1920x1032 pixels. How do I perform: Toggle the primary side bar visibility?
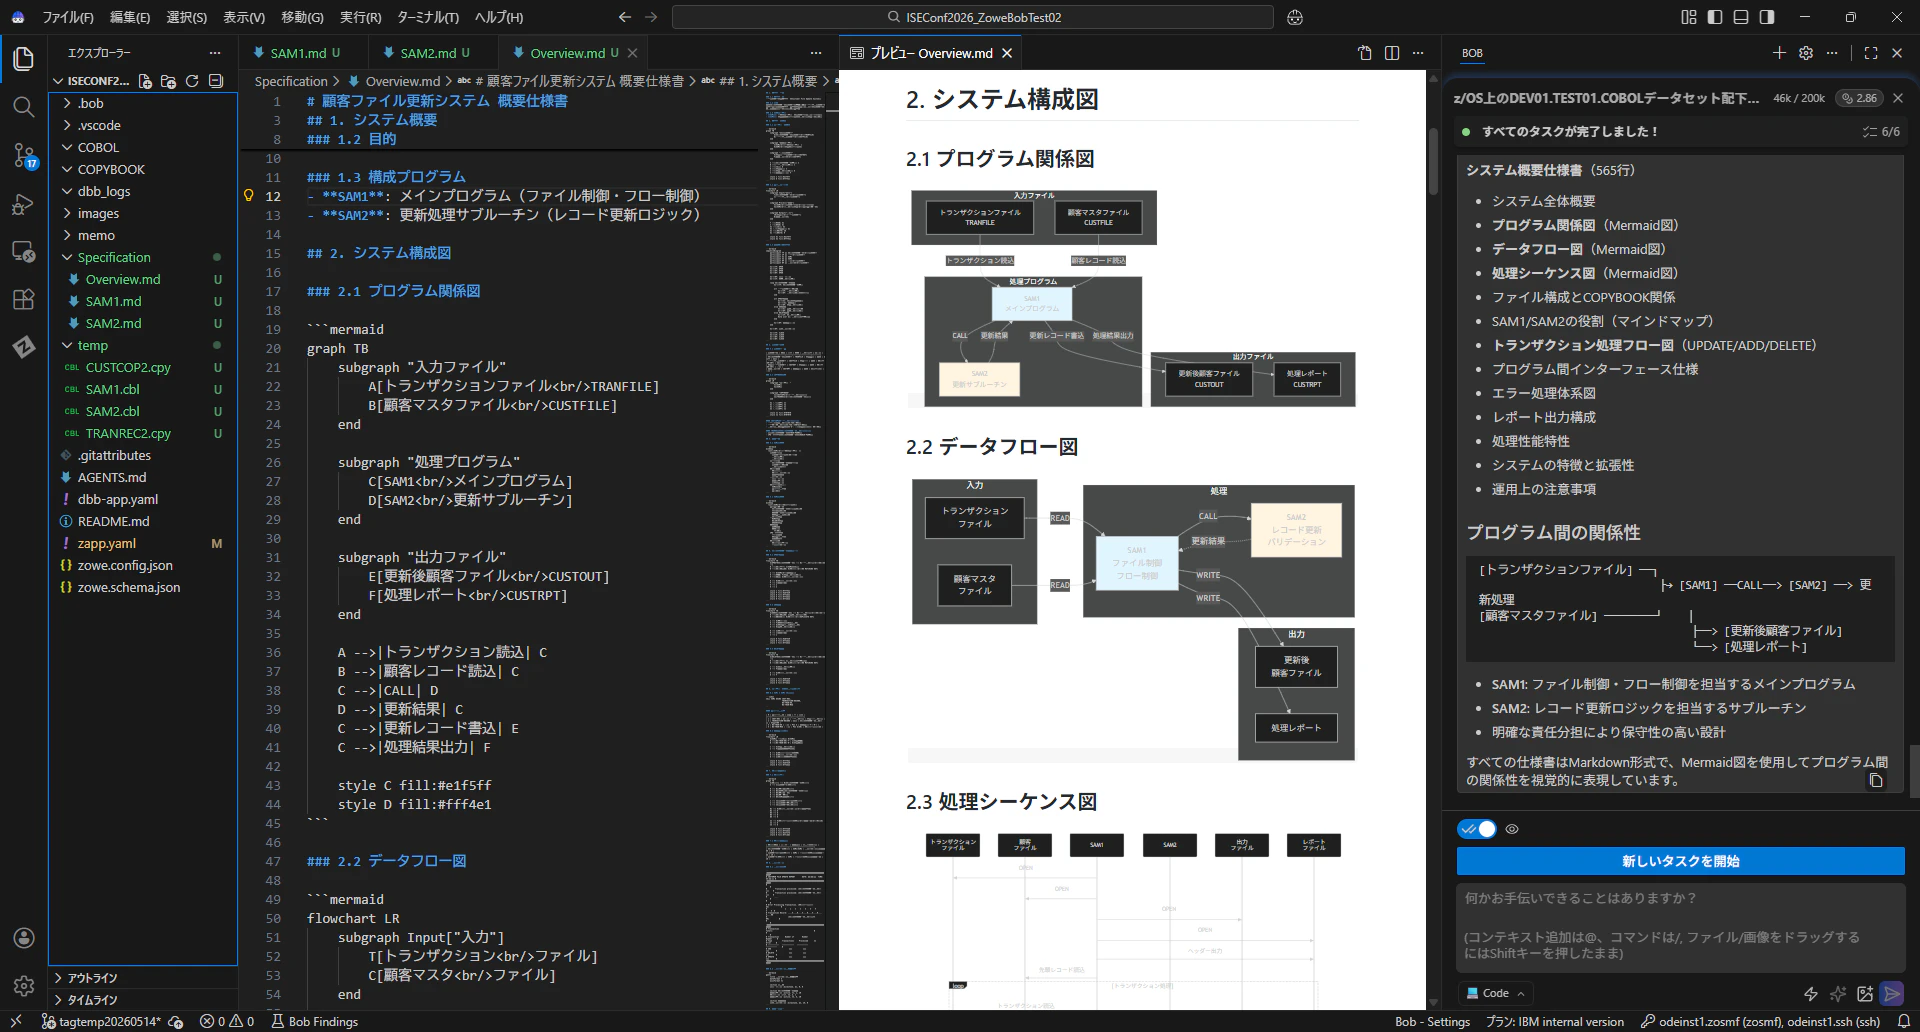[x=1715, y=17]
